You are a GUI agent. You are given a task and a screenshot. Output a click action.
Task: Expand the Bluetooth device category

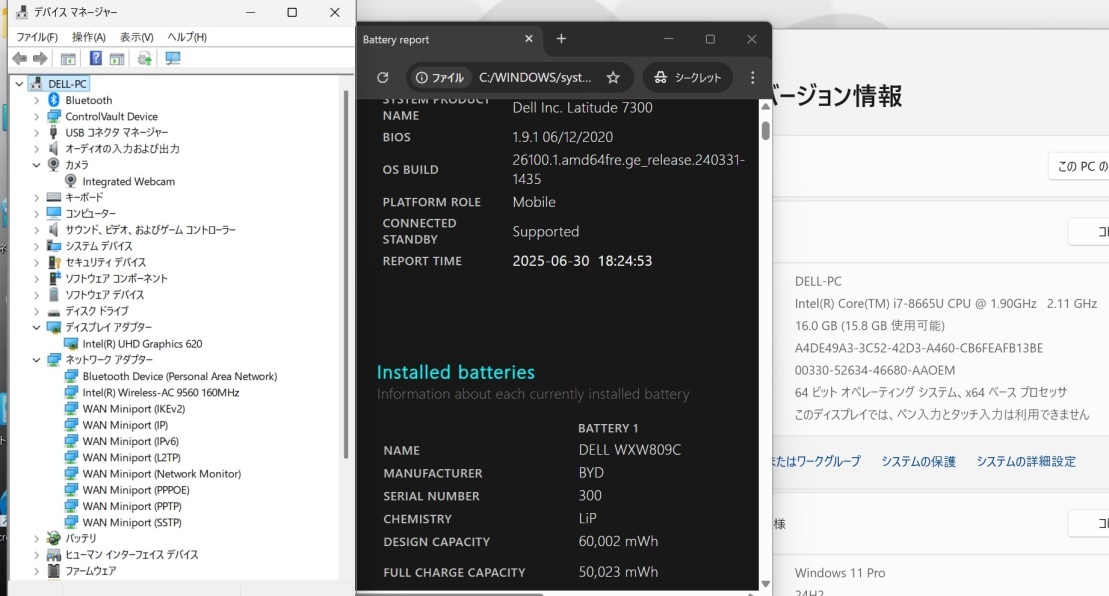point(37,100)
